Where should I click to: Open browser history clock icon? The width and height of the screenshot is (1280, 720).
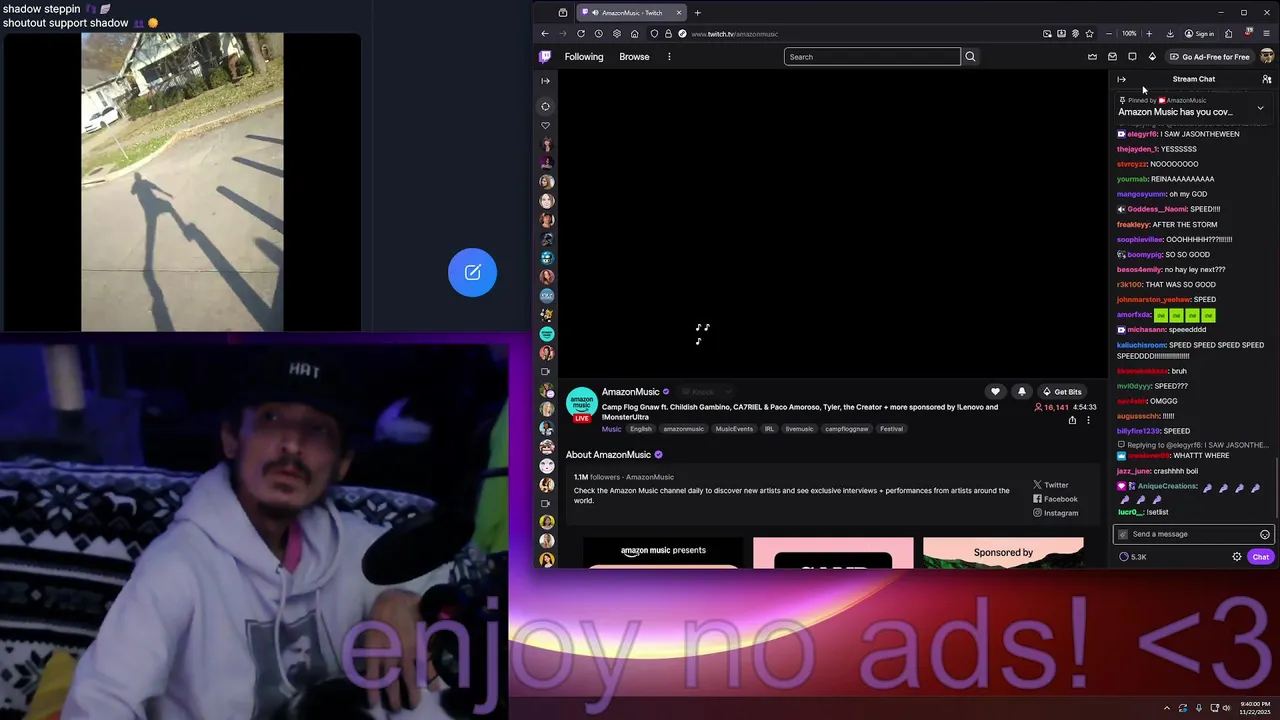599,34
